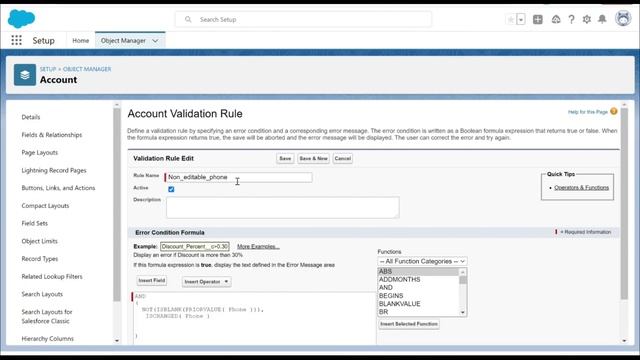Open the Salesforce Help question mark icon

point(571,19)
